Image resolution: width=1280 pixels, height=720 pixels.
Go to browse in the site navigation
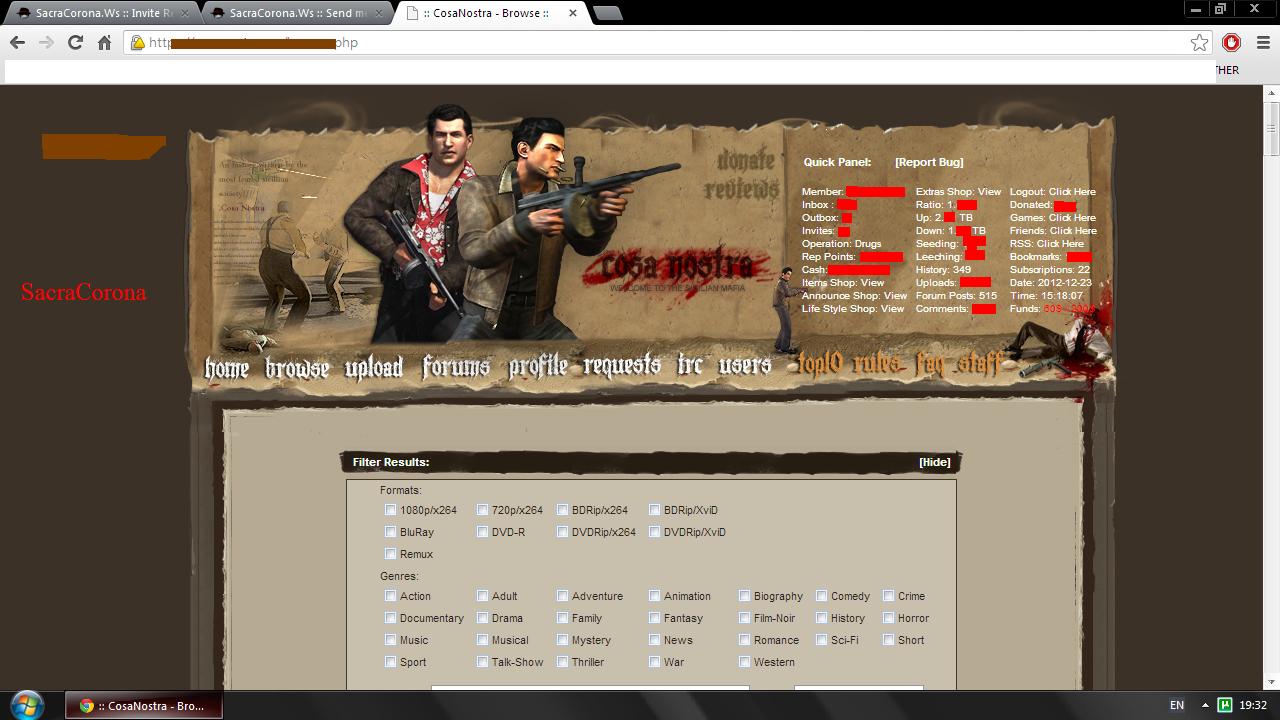[297, 368]
